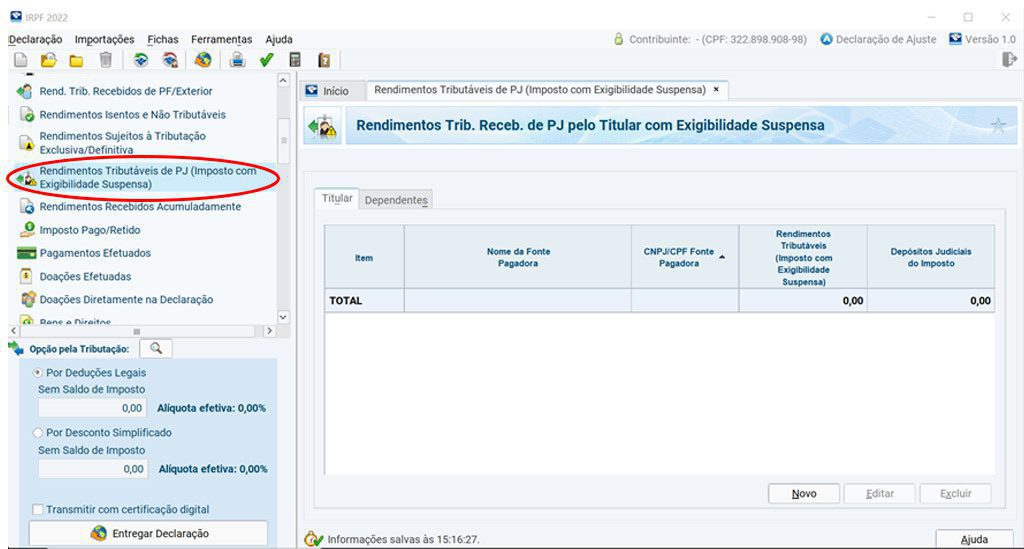Click the save backup copy icon
1024x549 pixels.
140,61
